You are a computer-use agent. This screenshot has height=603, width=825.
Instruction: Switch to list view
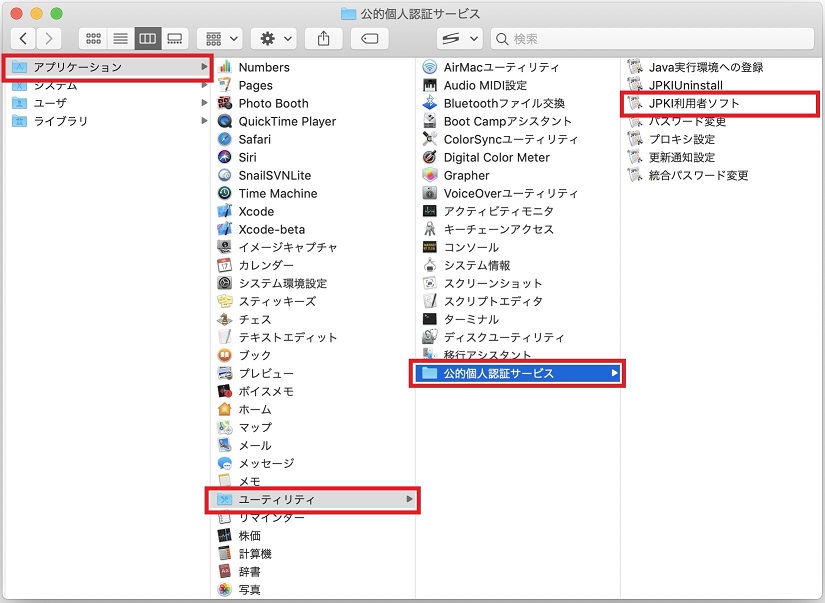point(120,38)
